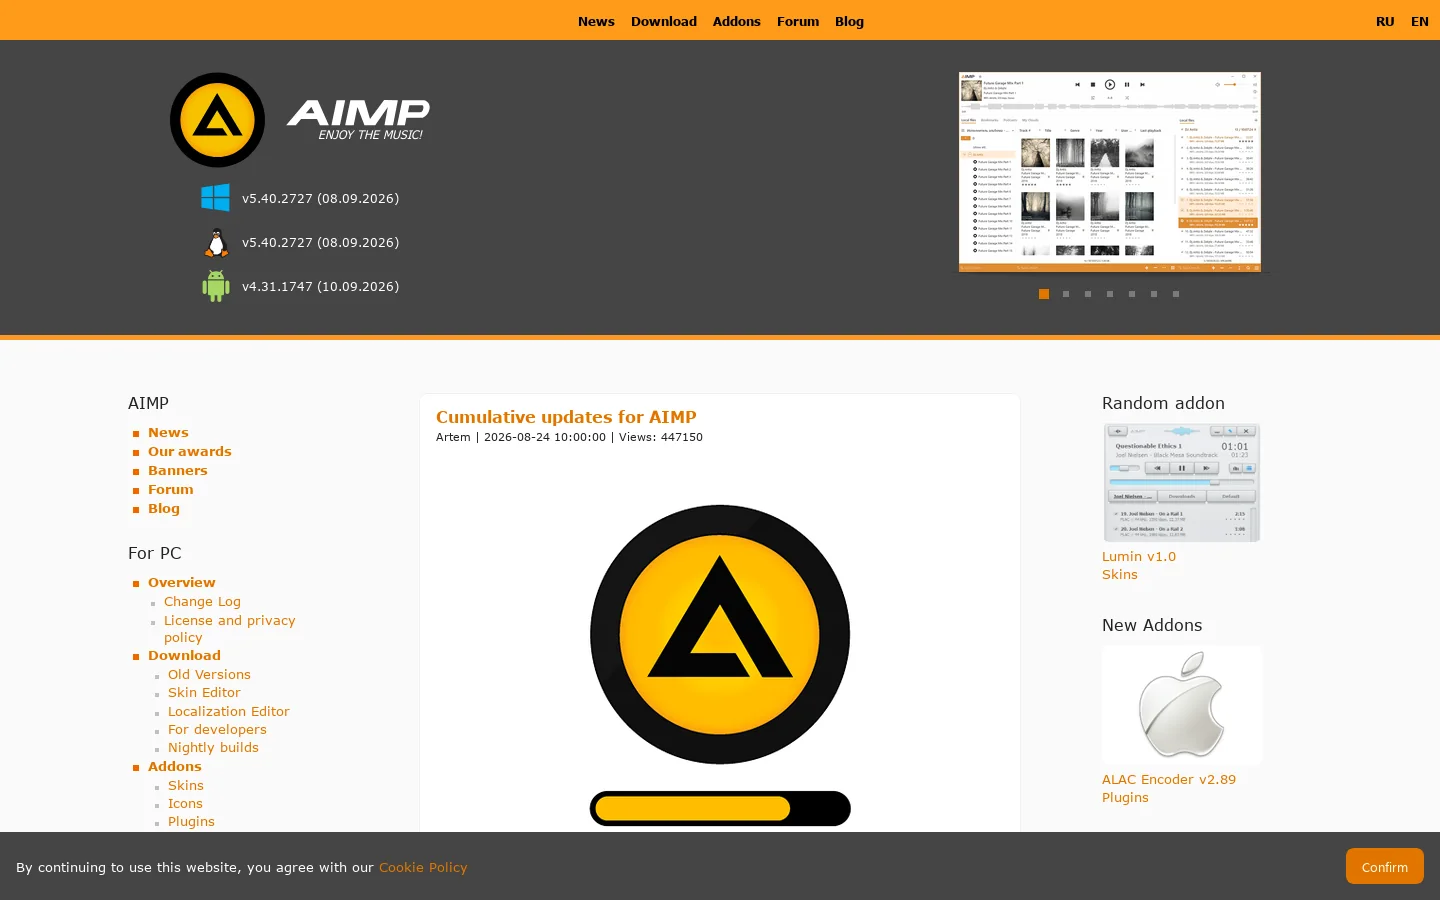This screenshot has width=1440, height=900.
Task: Open Change Log sidebar link
Action: coord(202,601)
